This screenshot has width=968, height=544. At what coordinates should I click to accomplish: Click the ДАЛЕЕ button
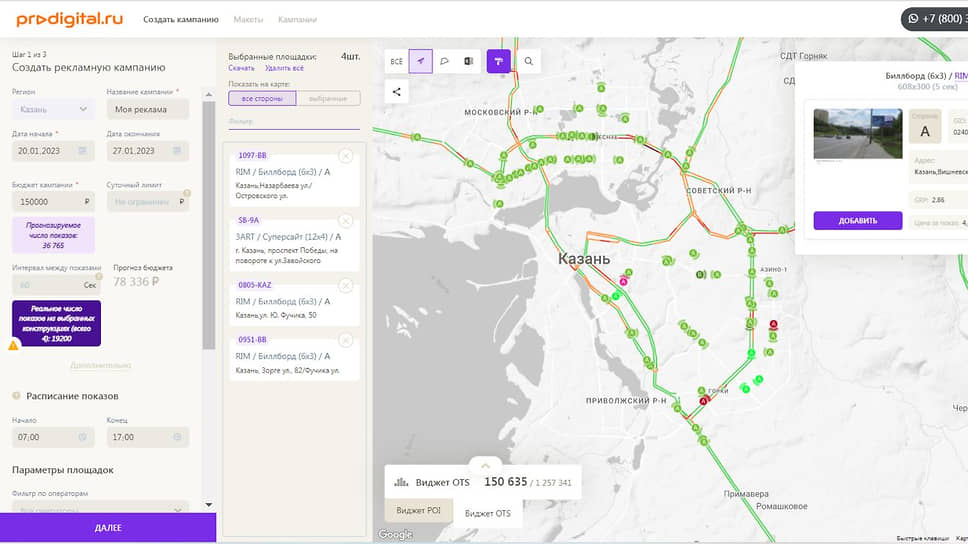pyautogui.click(x=108, y=528)
